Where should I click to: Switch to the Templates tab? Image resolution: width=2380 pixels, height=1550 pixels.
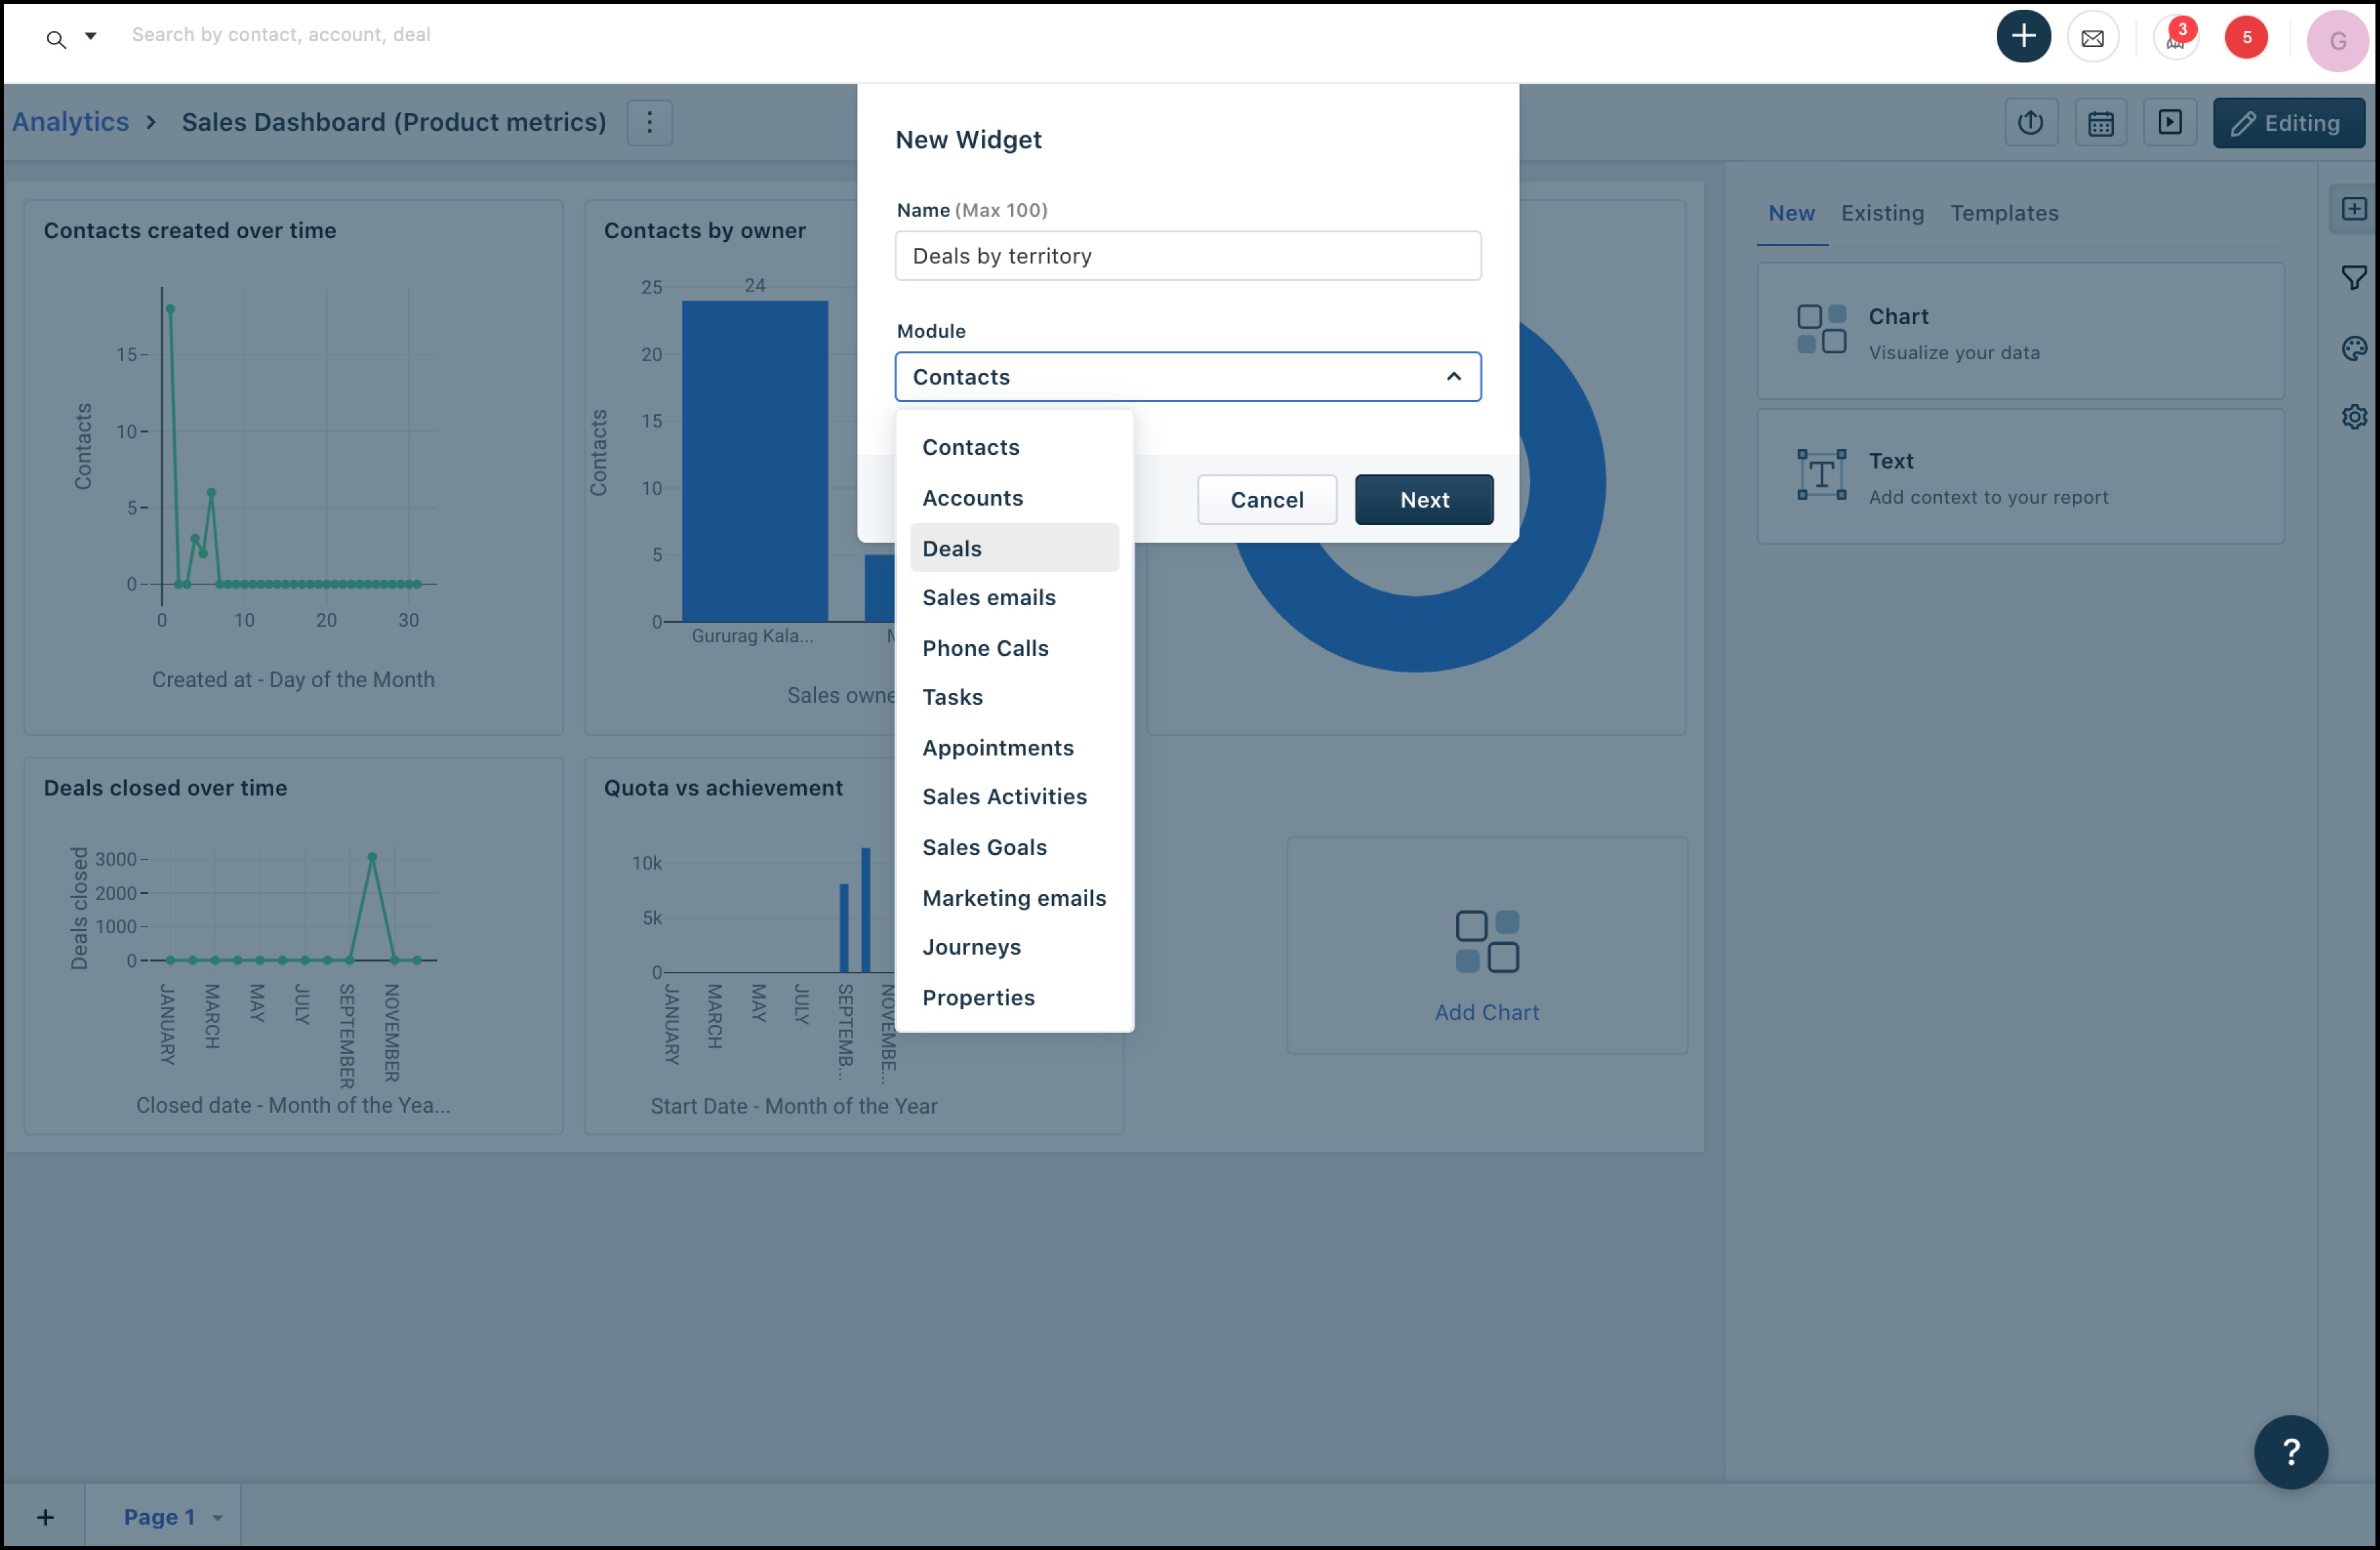point(2004,213)
